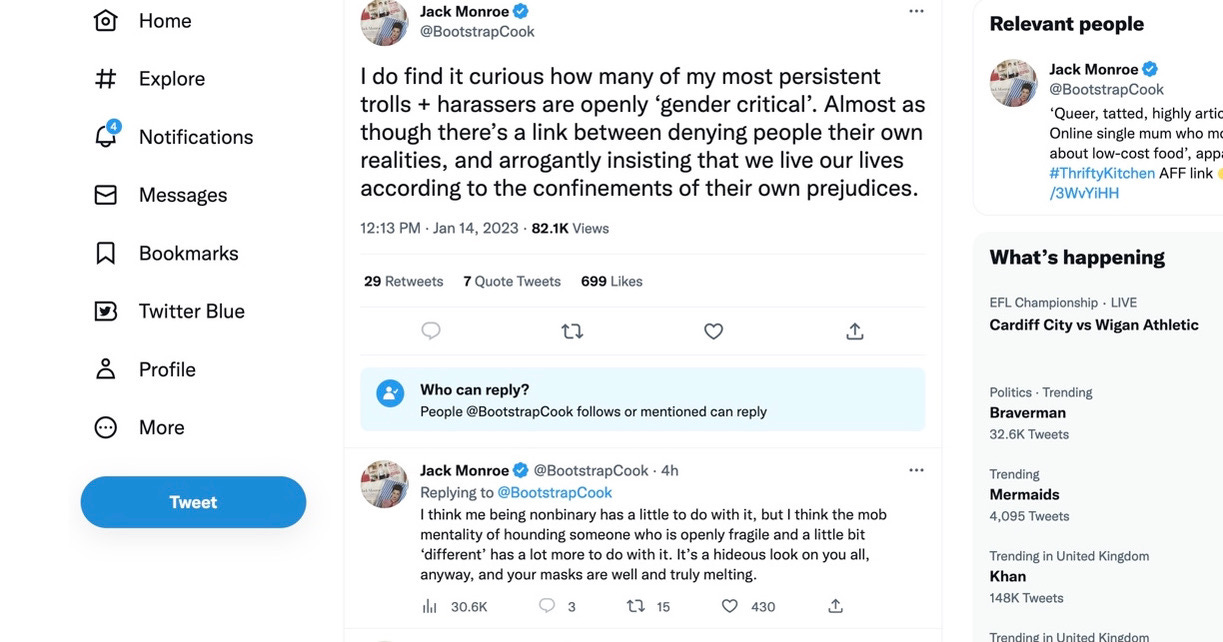This screenshot has width=1223, height=642.
Task: Click the reply icon under main tweet
Action: pos(431,331)
